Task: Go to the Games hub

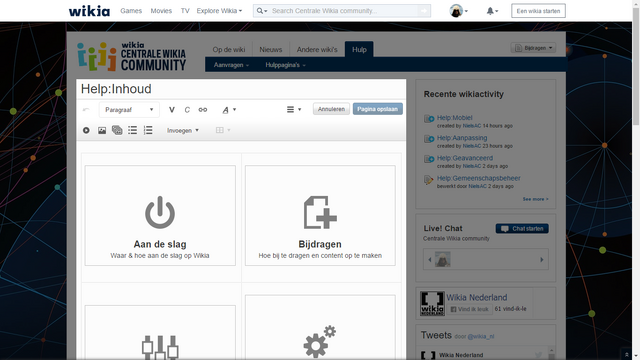Action: point(131,11)
